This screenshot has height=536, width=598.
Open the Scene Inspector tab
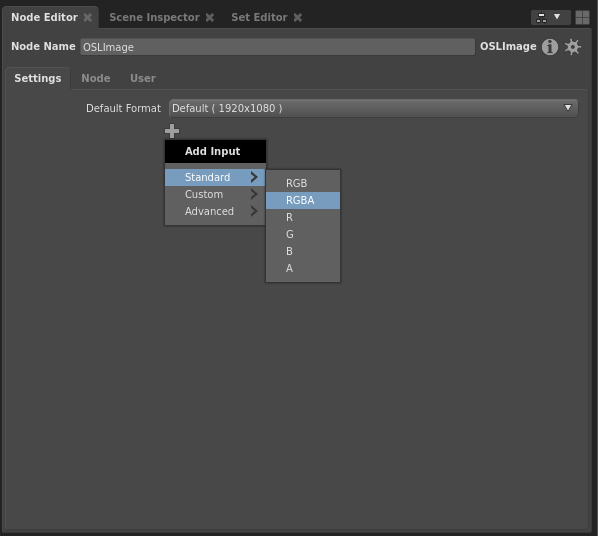154,18
